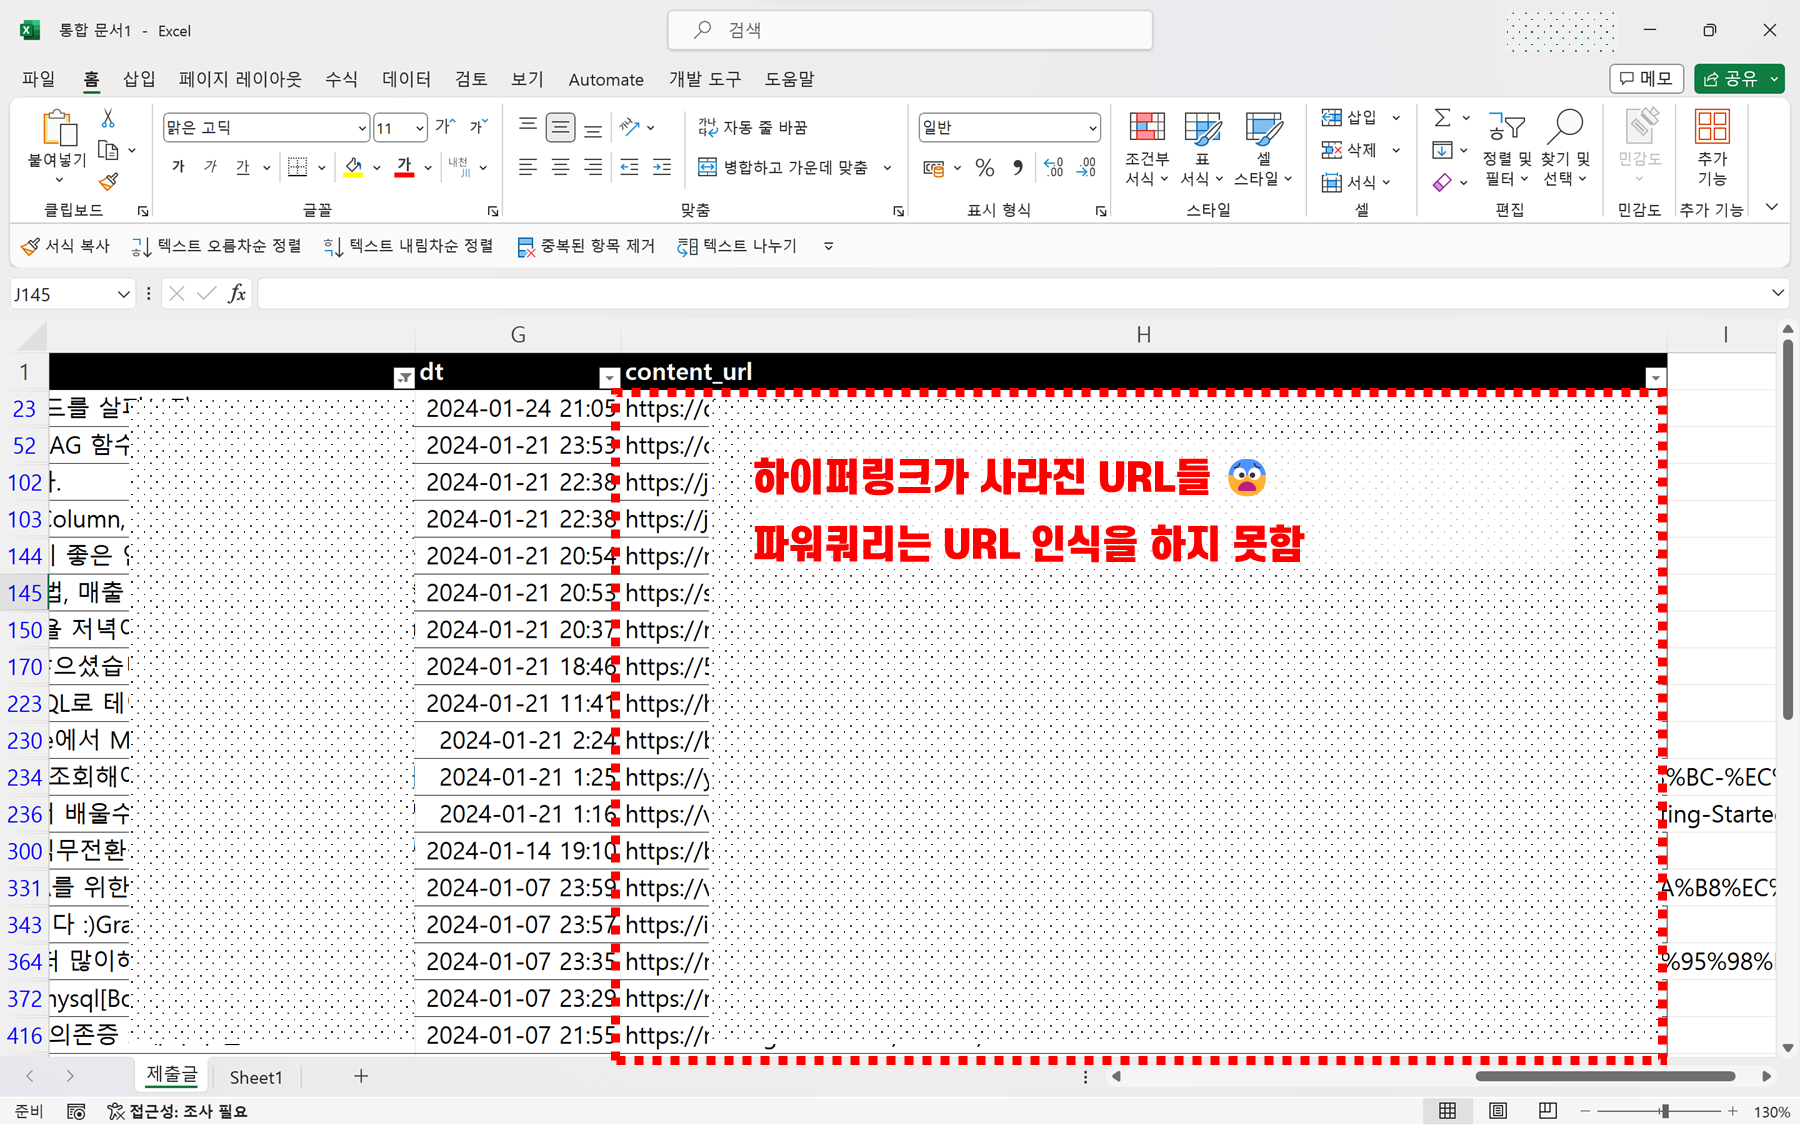Adjust the zoom slider handle

(x=1665, y=1111)
